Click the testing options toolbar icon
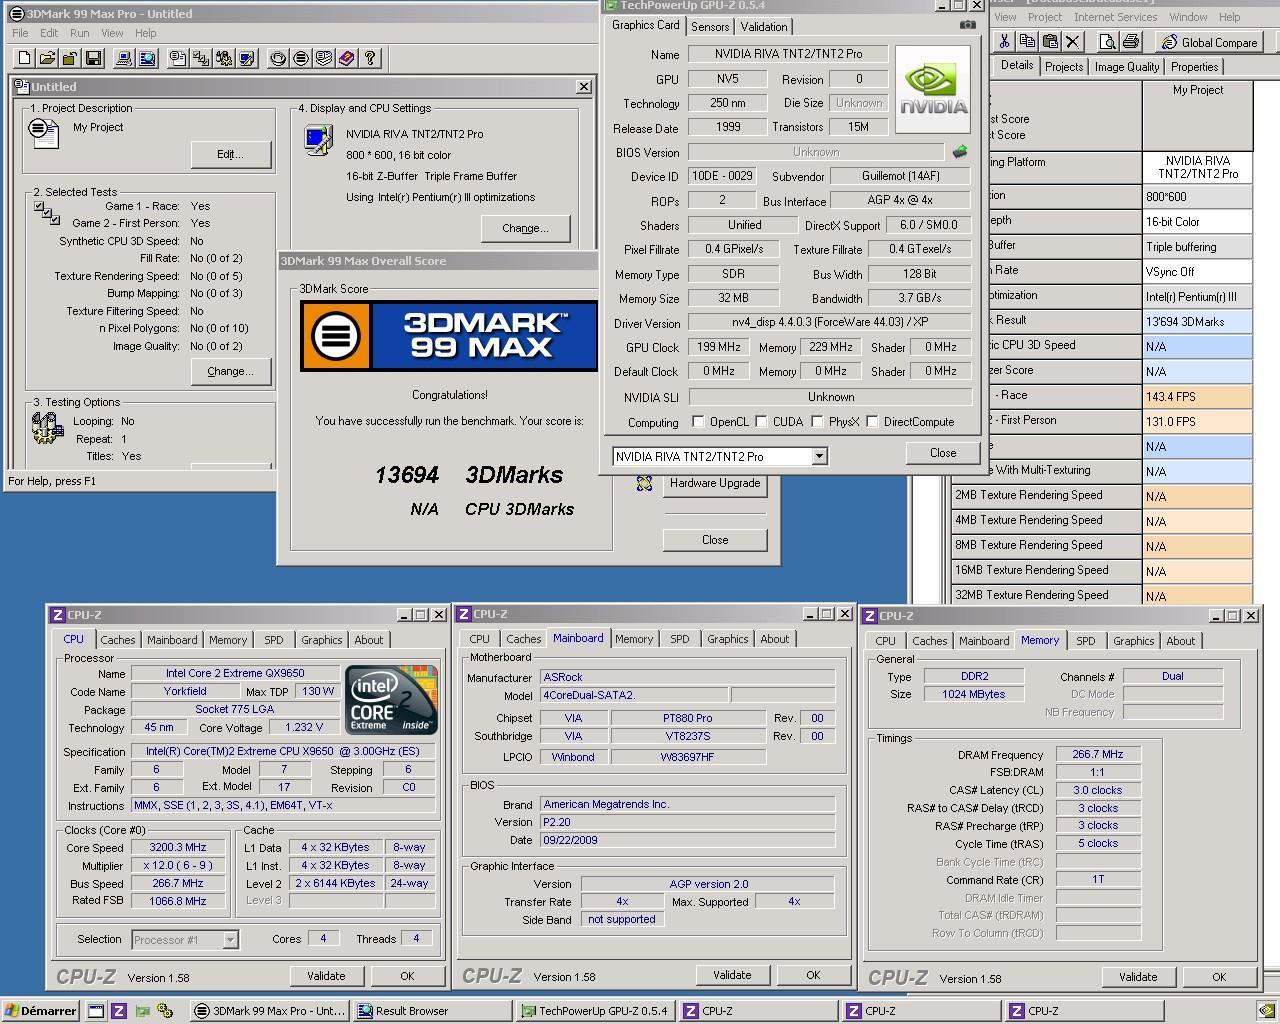Viewport: 1280px width, 1024px height. [223, 59]
